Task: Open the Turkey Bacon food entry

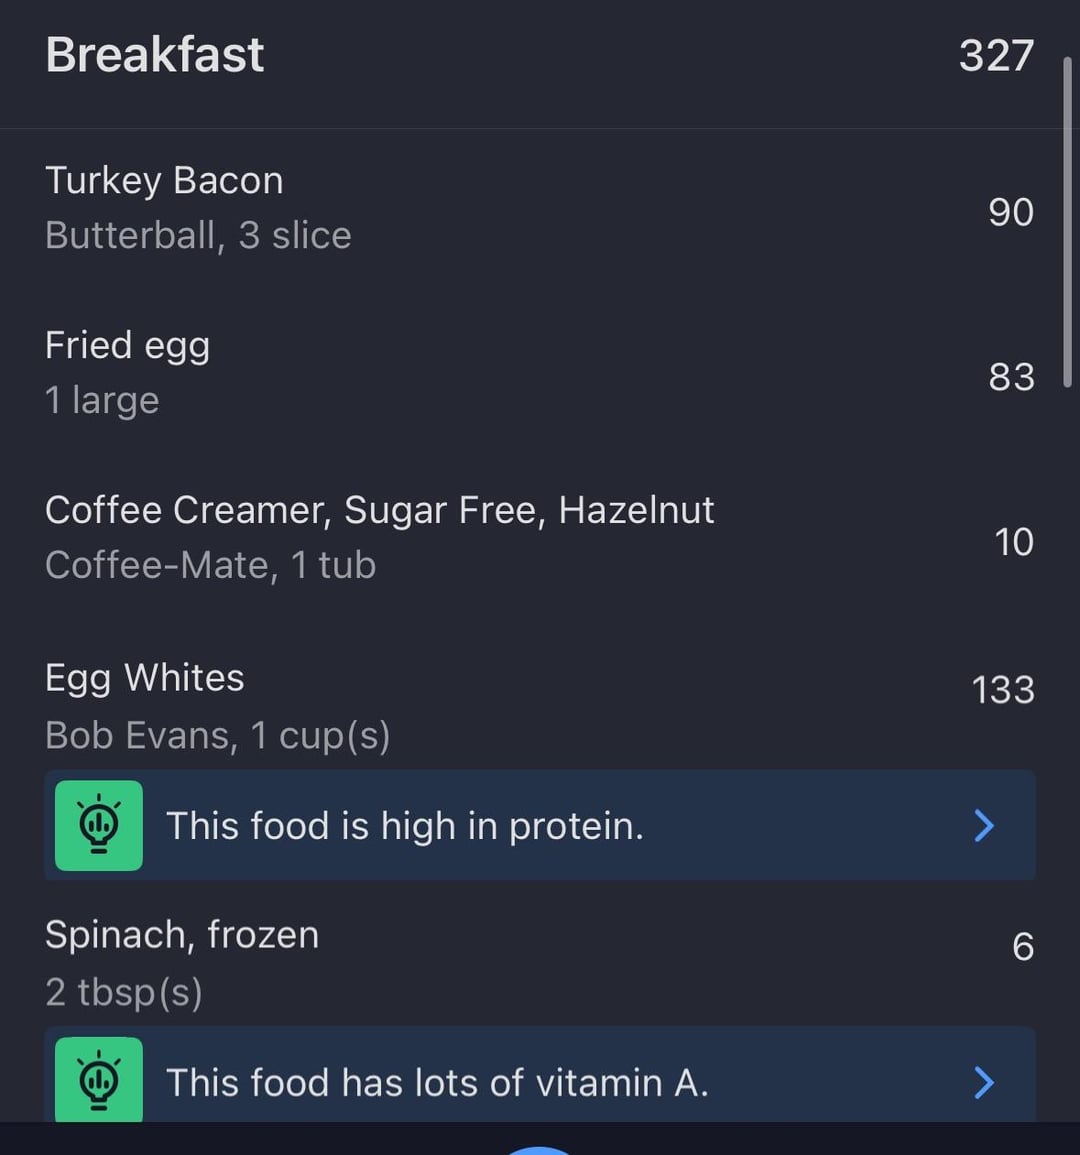Action: tap(540, 208)
